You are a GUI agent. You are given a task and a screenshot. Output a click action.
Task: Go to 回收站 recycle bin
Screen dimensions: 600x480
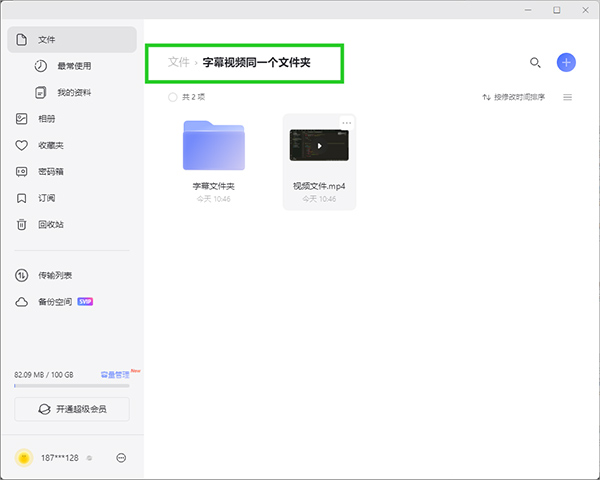tap(50, 224)
